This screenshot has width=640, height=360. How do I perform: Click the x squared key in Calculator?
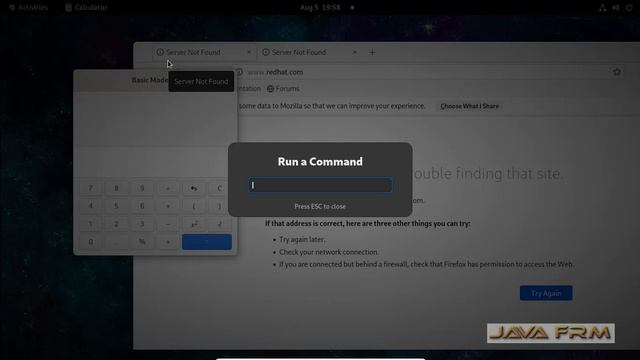coord(194,224)
